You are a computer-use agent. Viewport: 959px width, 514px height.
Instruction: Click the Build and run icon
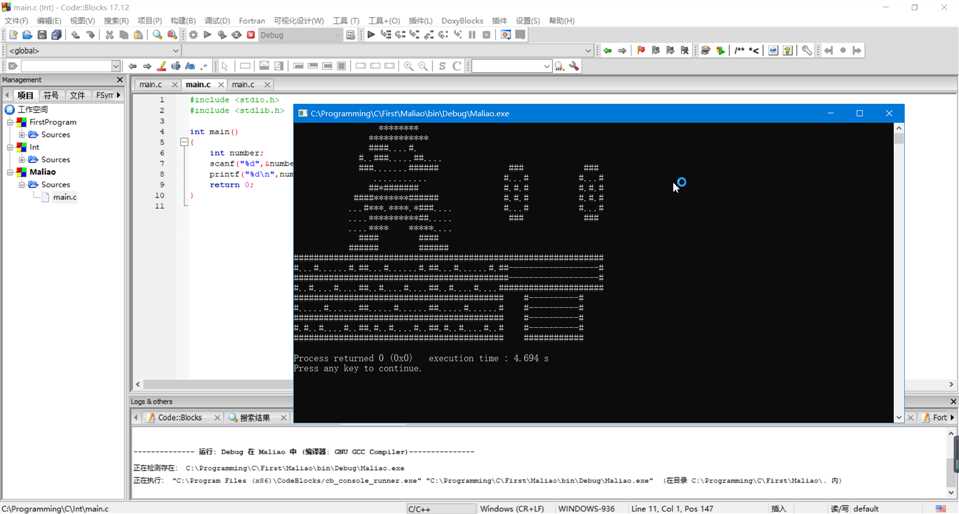tap(222, 35)
